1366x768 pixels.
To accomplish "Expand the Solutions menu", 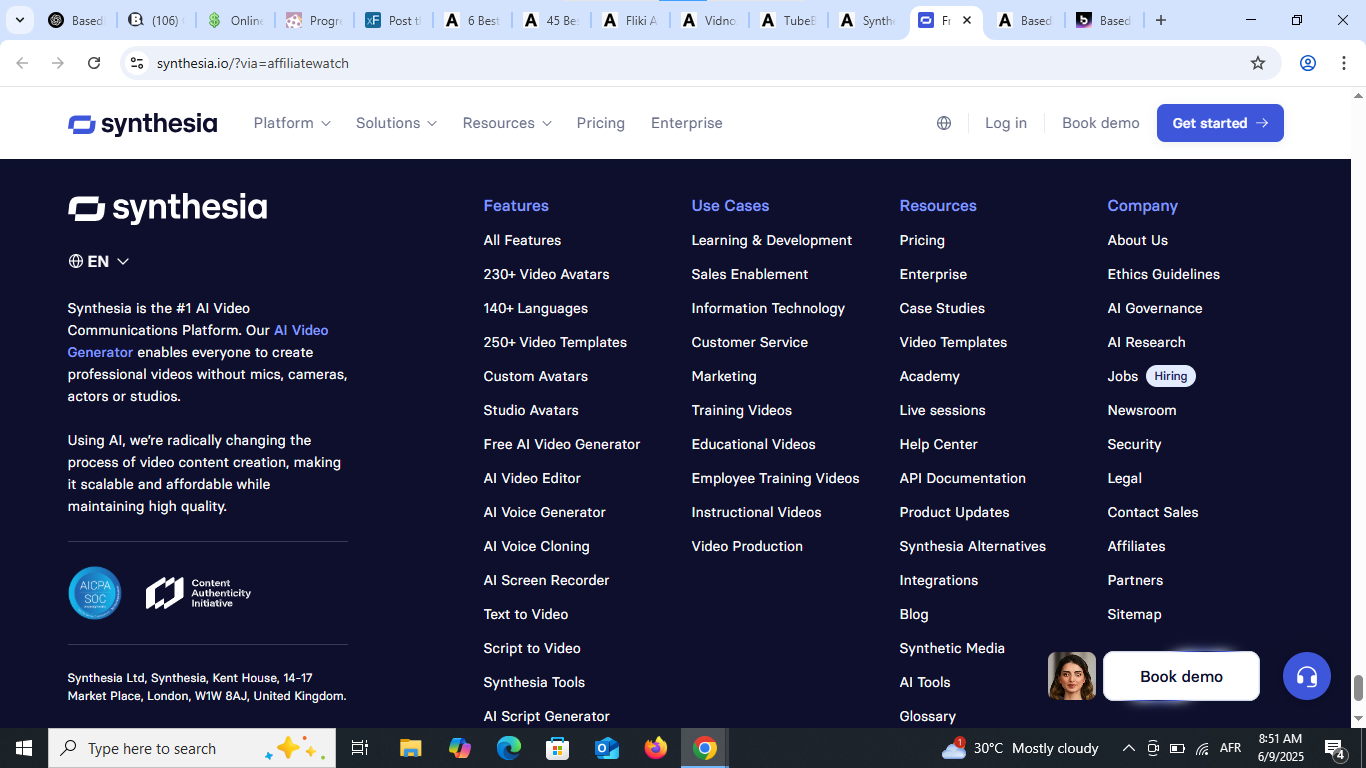I will 396,123.
